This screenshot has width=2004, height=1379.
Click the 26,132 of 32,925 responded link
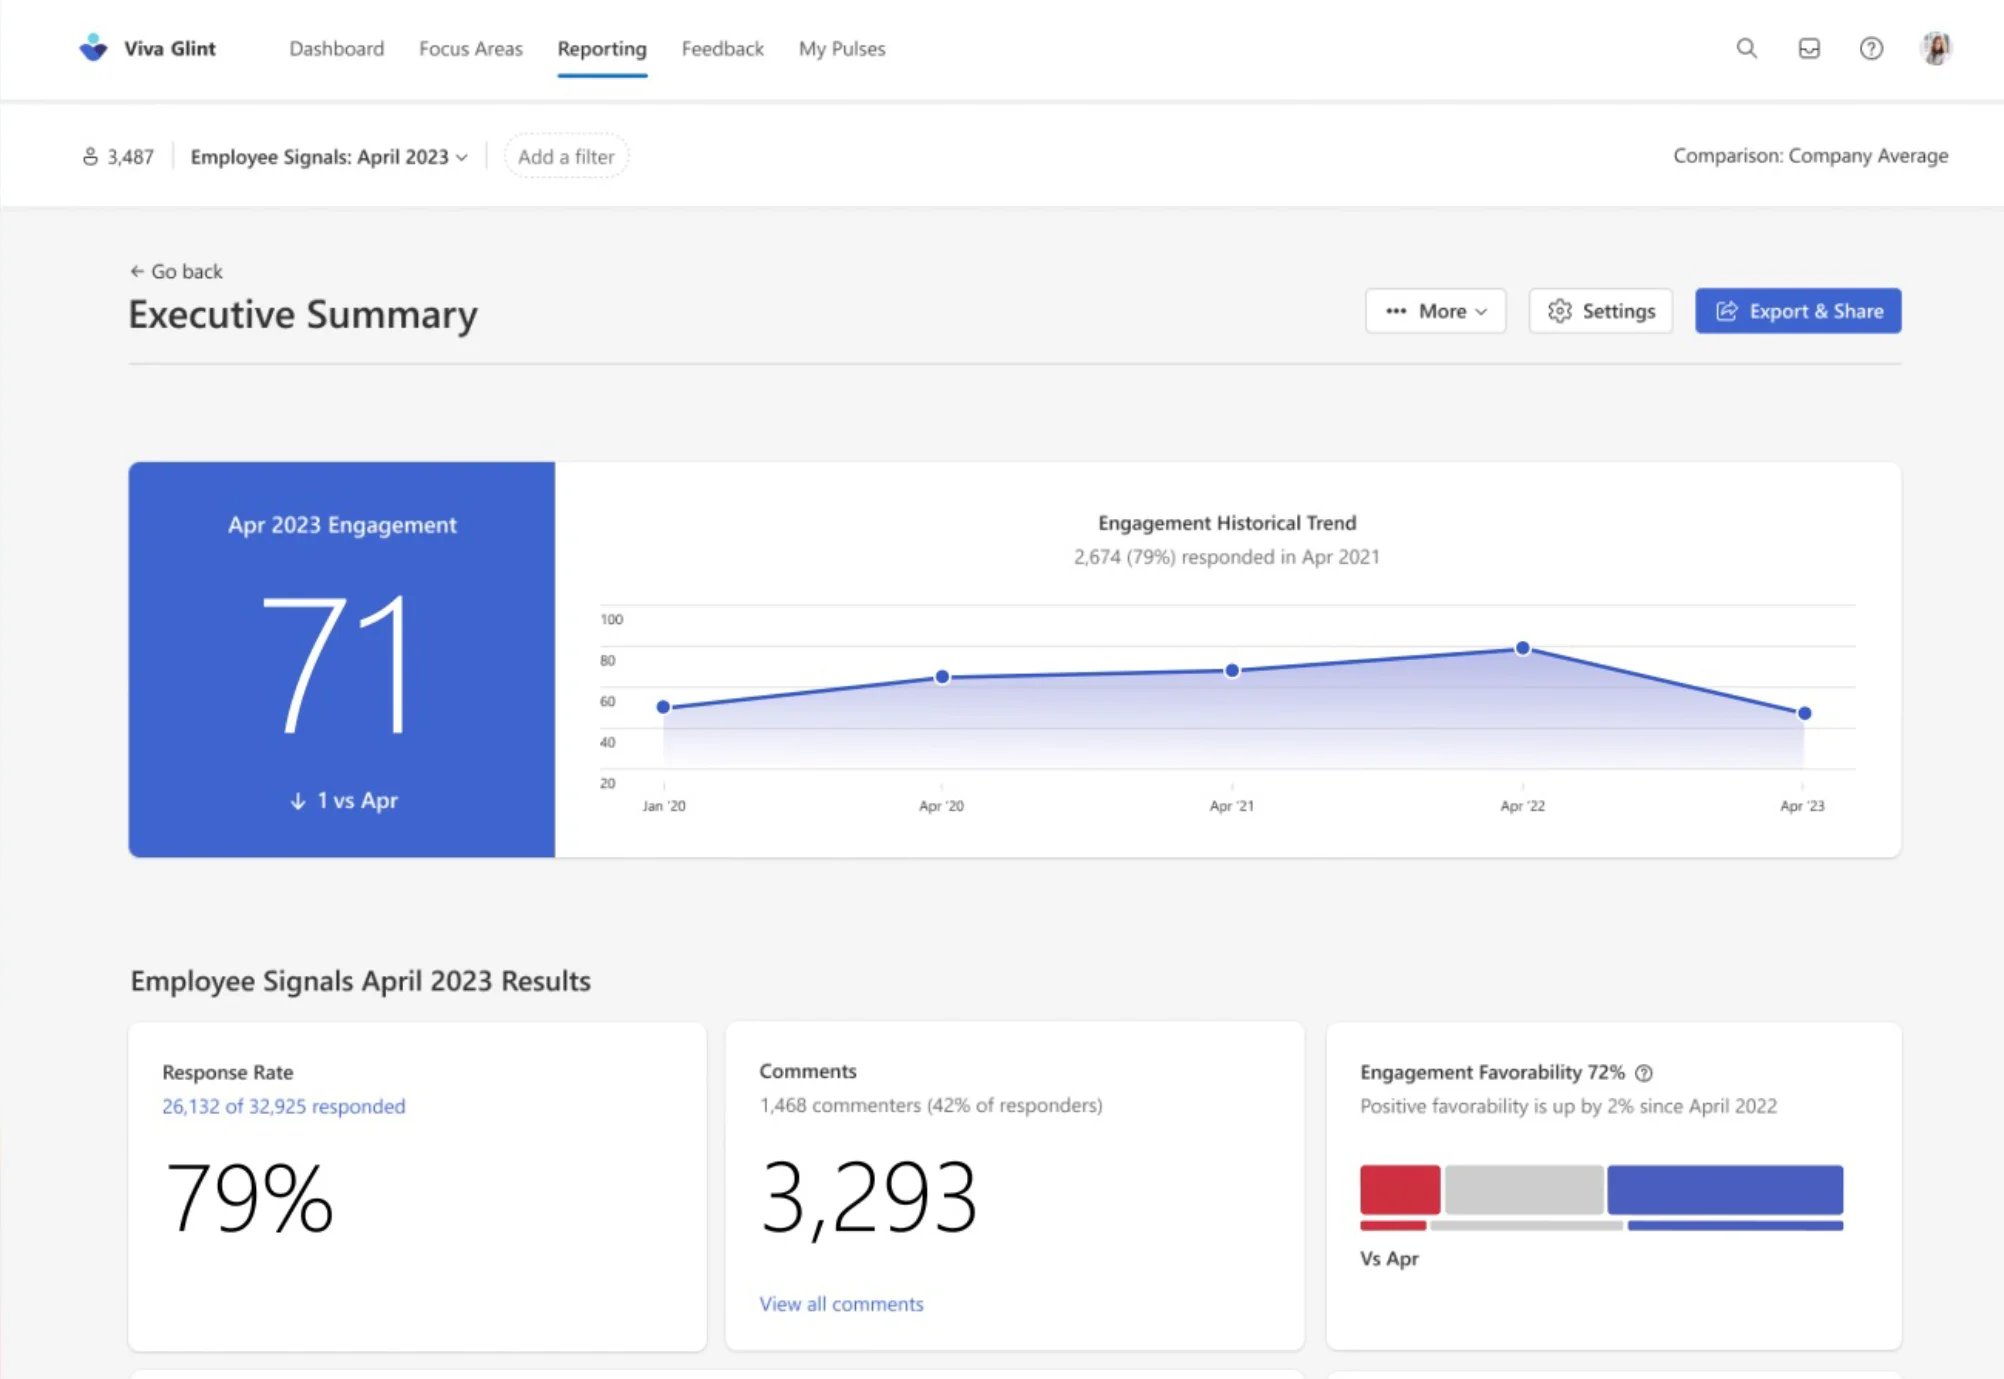coord(283,1106)
